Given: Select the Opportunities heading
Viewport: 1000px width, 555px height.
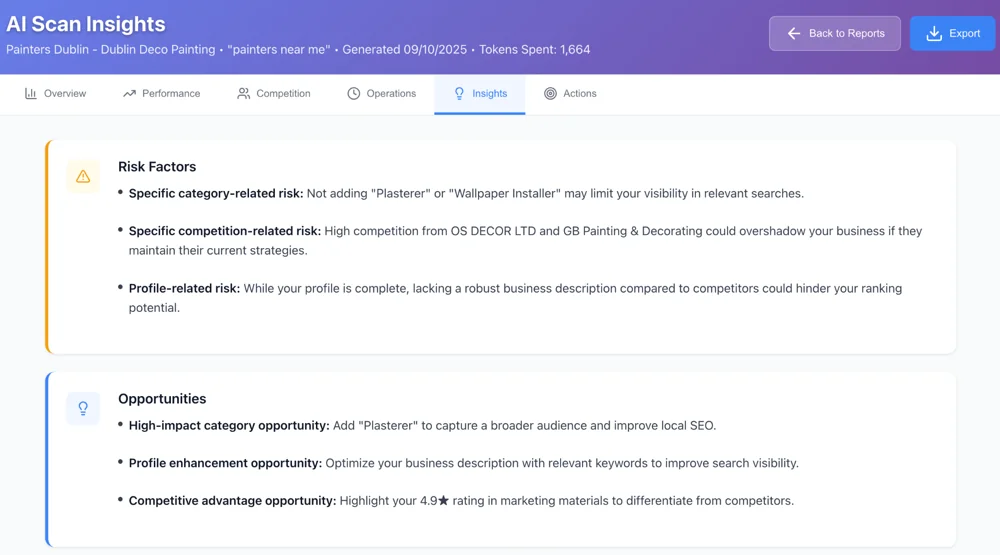Looking at the screenshot, I should [x=162, y=399].
